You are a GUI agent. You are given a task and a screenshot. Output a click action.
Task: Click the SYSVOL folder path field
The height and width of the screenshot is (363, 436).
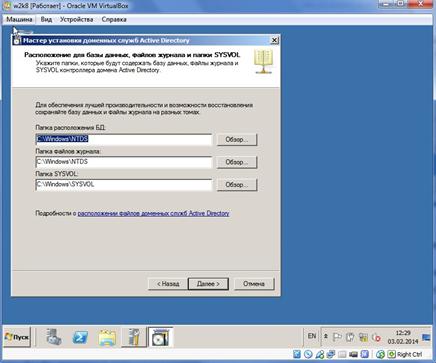pyautogui.click(x=123, y=185)
